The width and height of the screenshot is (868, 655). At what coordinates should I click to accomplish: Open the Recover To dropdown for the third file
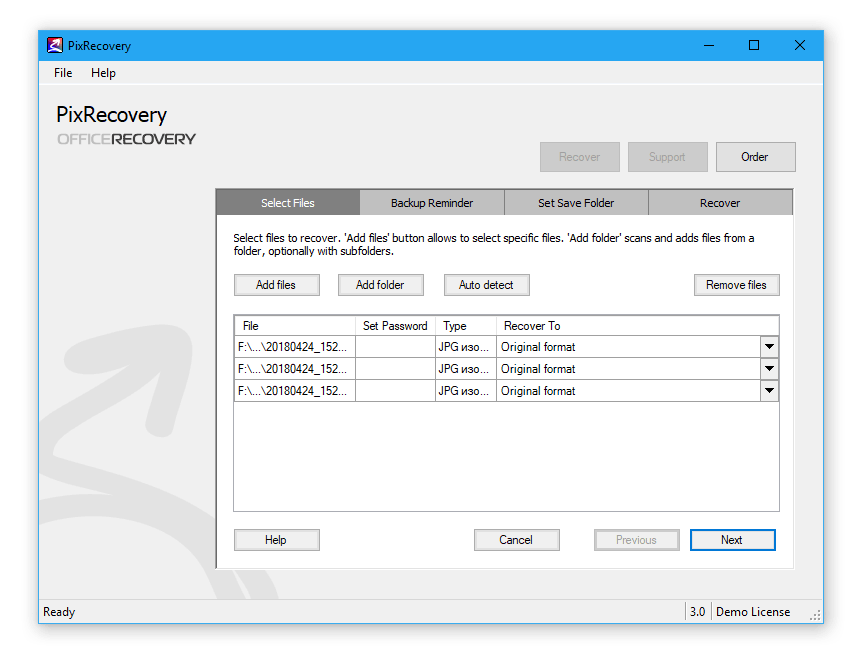[x=769, y=390]
